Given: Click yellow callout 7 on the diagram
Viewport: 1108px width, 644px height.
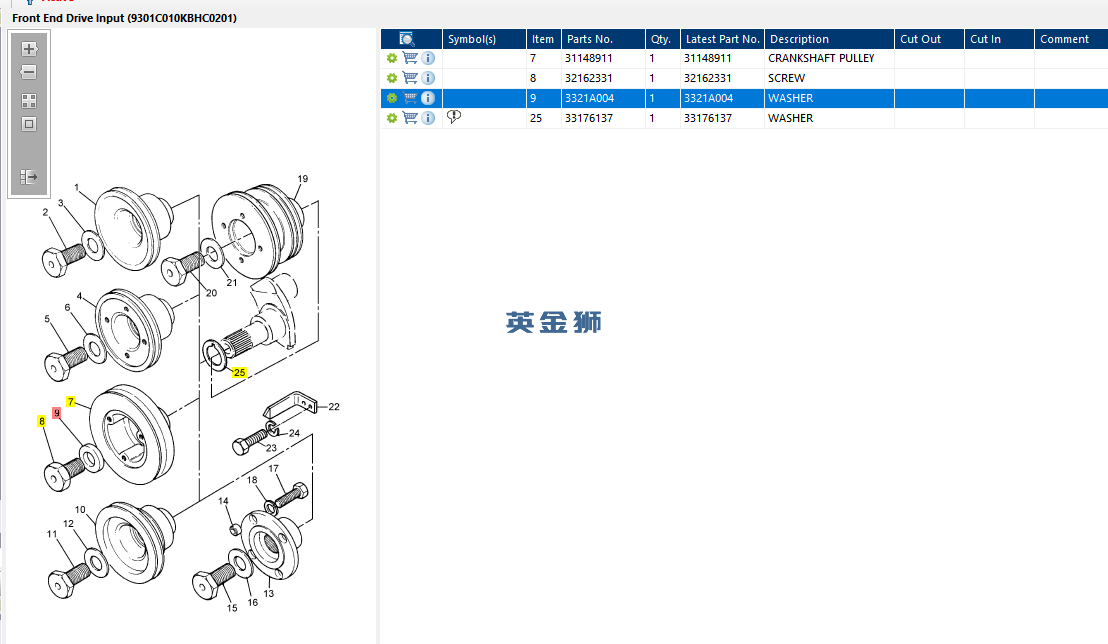Looking at the screenshot, I should [71, 402].
